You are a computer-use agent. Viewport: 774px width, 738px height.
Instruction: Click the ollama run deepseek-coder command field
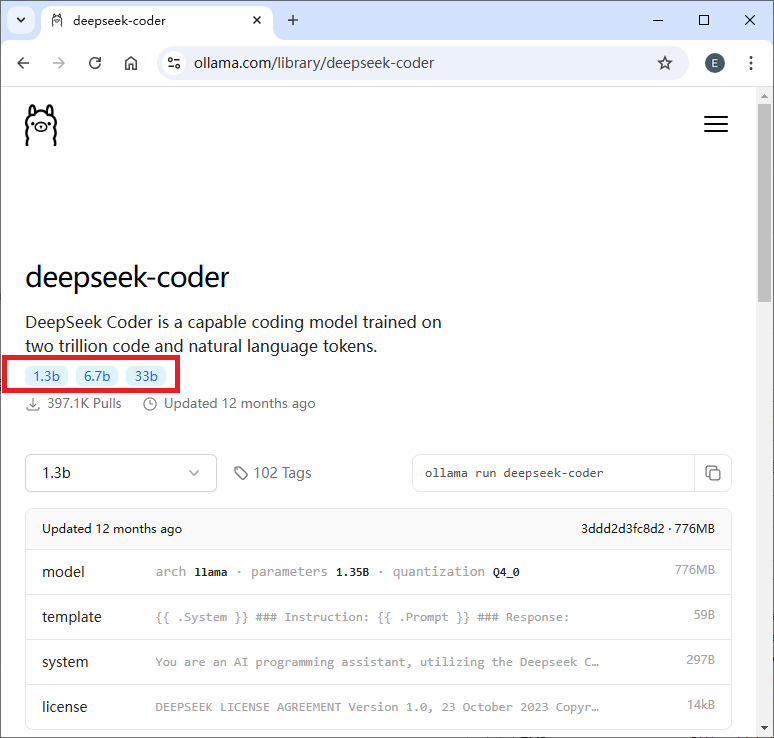553,473
